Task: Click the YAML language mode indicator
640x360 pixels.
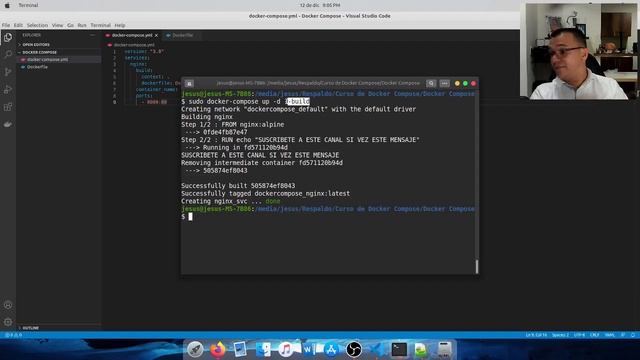Action: [609, 335]
